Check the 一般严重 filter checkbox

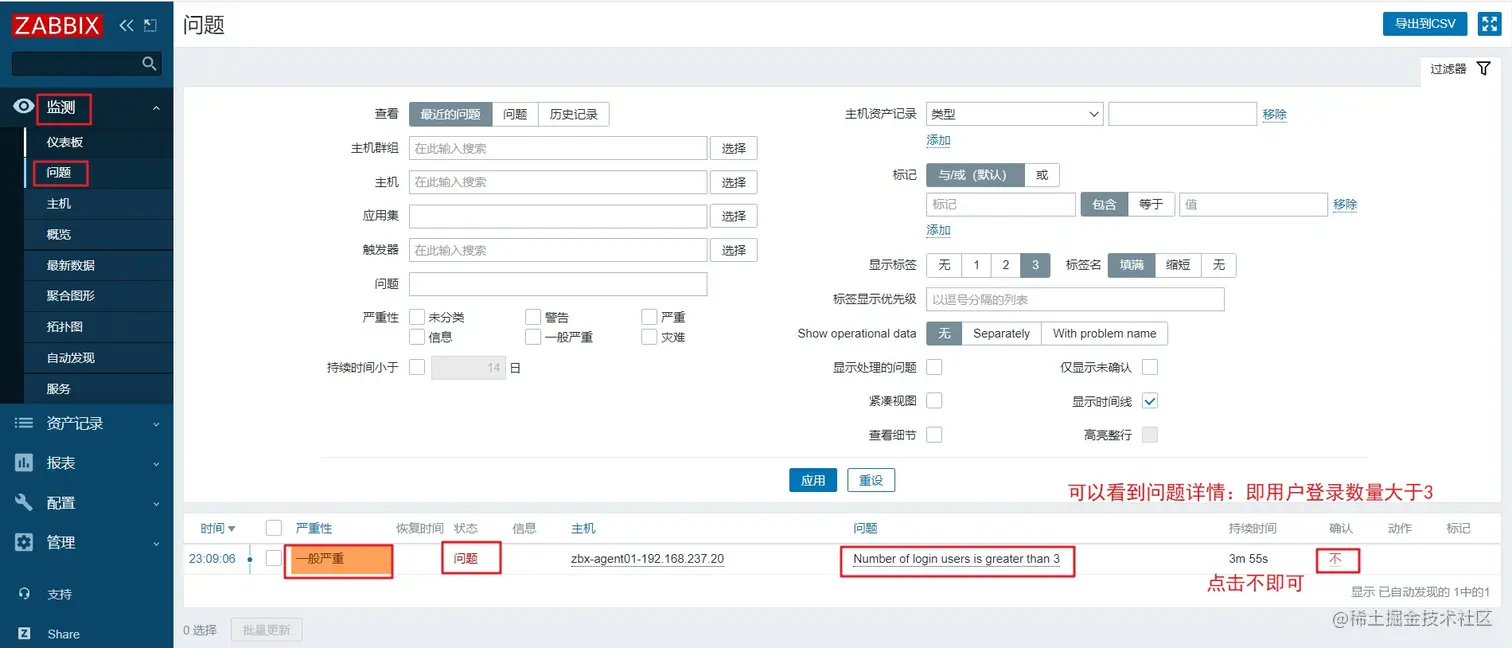click(533, 337)
